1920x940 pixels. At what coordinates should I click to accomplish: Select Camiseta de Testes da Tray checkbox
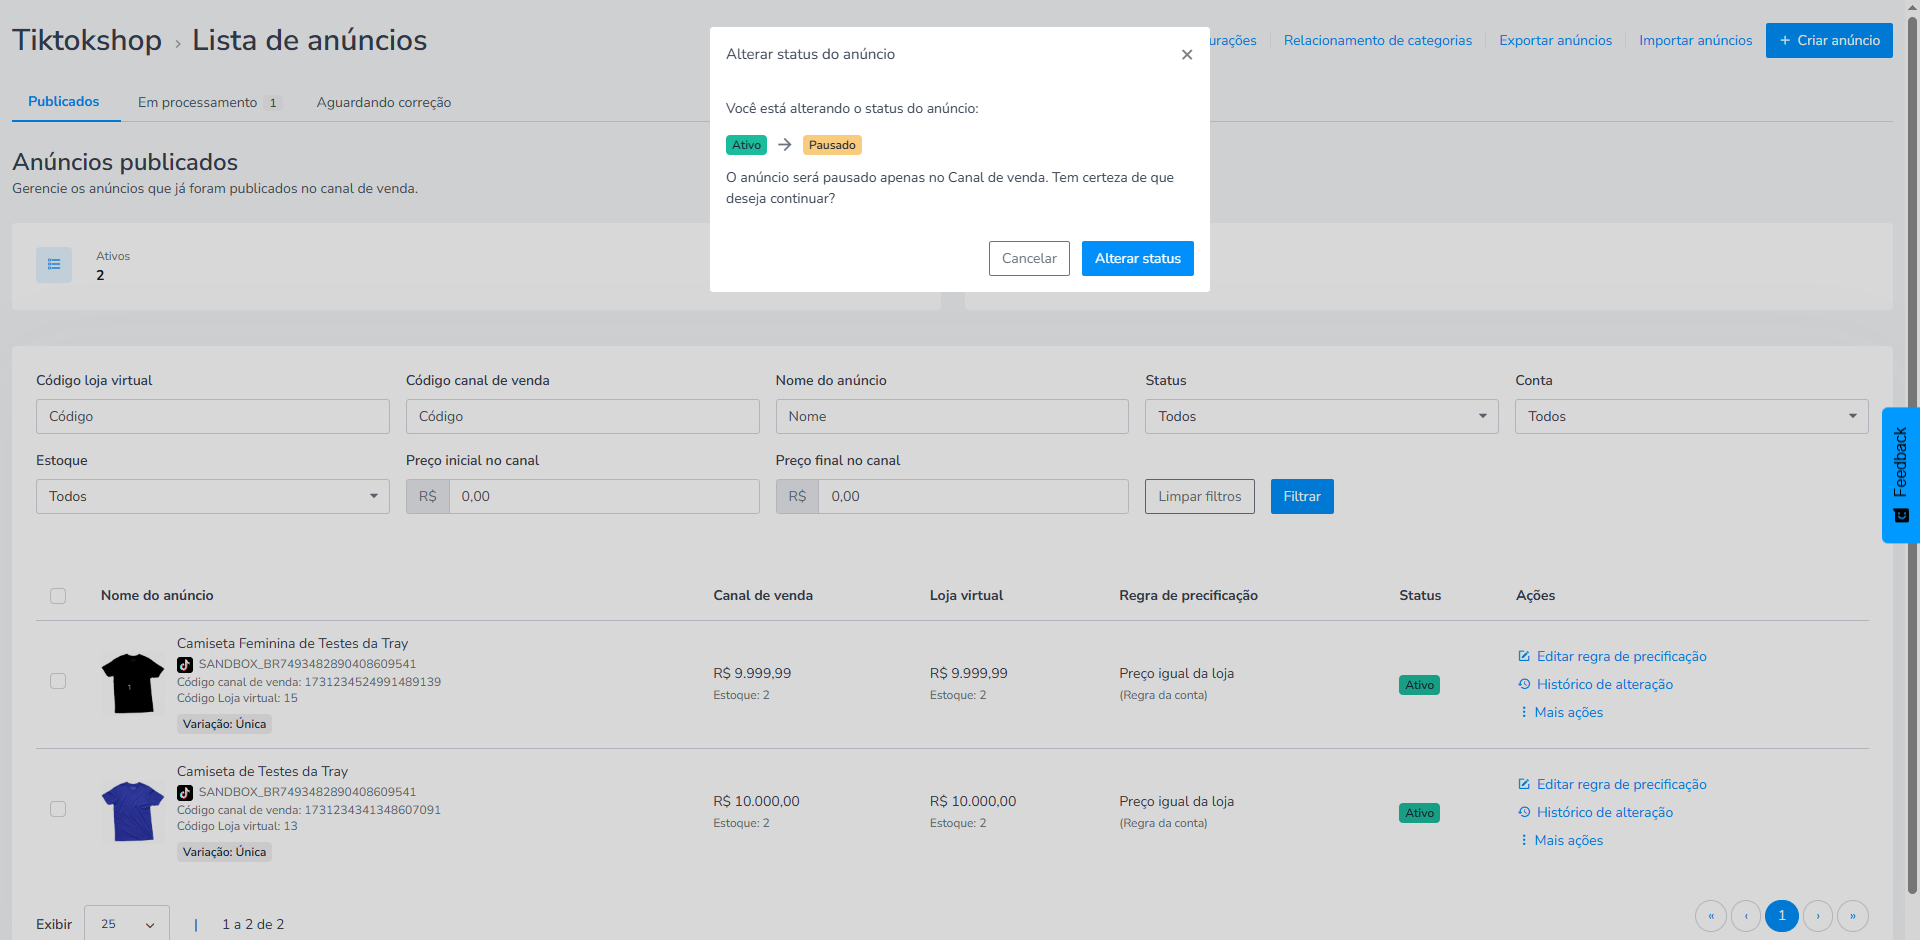point(58,809)
